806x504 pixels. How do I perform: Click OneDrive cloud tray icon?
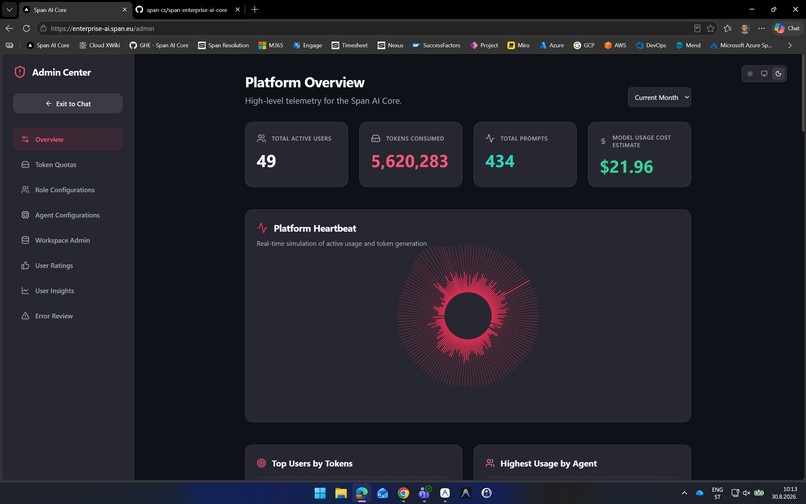pyautogui.click(x=700, y=493)
